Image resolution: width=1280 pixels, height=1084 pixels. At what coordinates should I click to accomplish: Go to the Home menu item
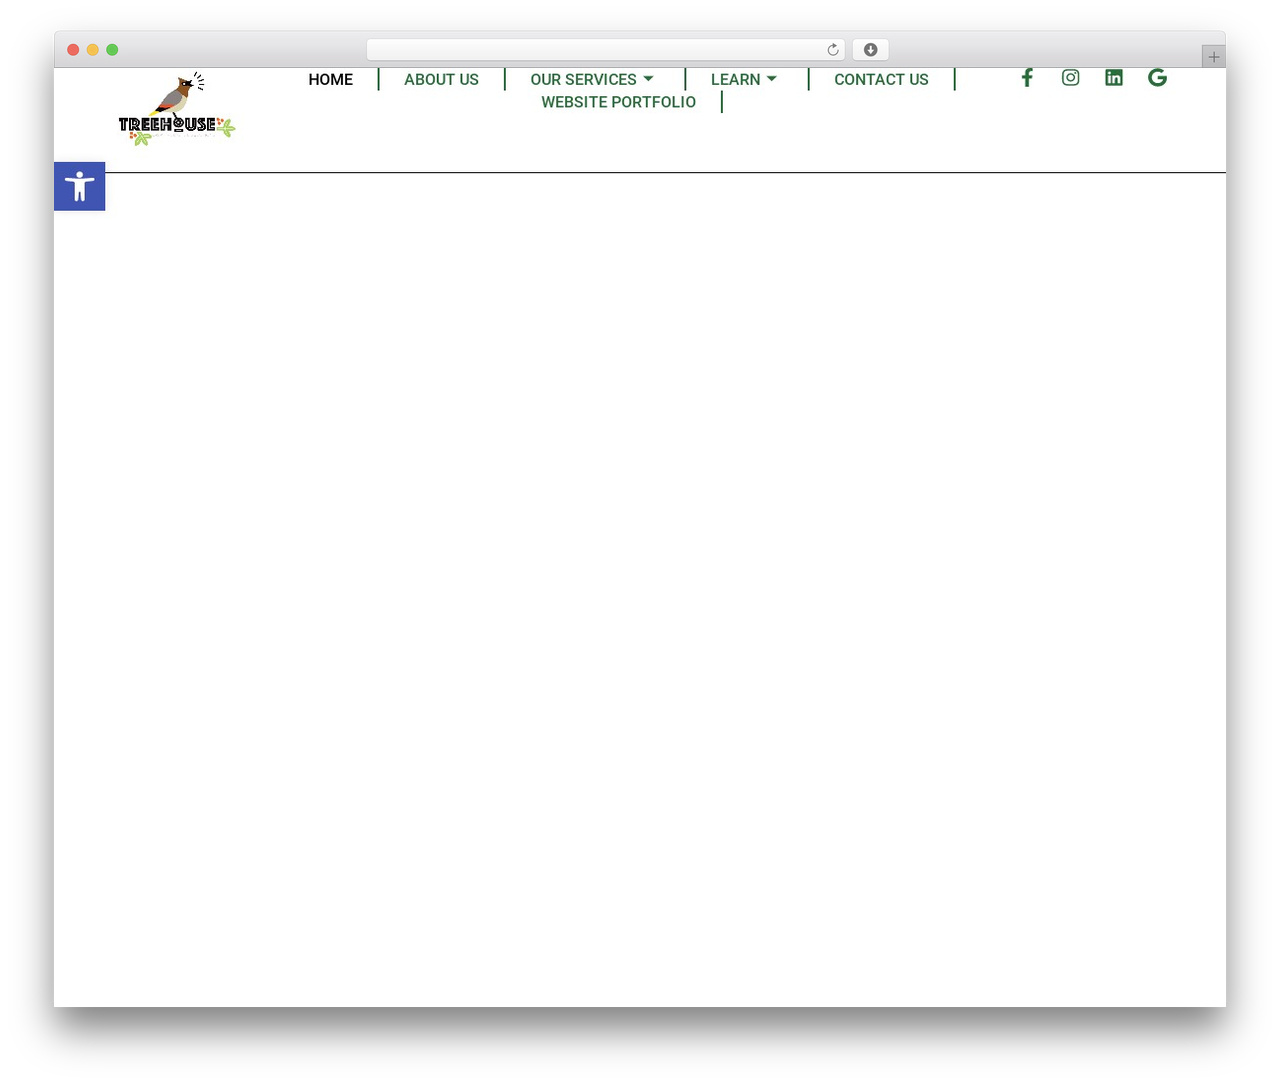coord(331,79)
